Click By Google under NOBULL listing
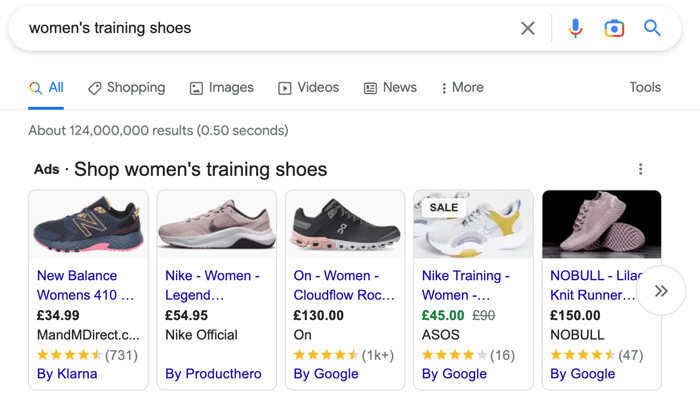700x408 pixels. pyautogui.click(x=583, y=374)
